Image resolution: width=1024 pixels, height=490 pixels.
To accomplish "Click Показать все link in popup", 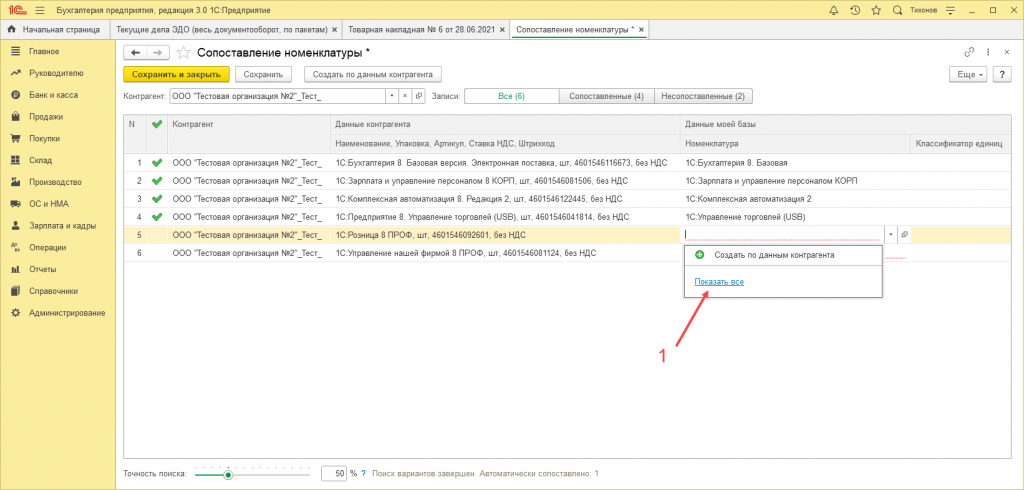I will pyautogui.click(x=719, y=282).
